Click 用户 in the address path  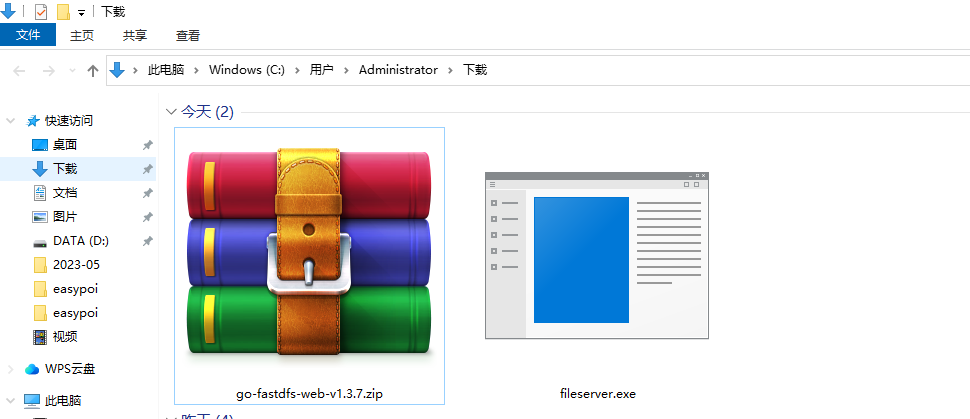(x=322, y=70)
